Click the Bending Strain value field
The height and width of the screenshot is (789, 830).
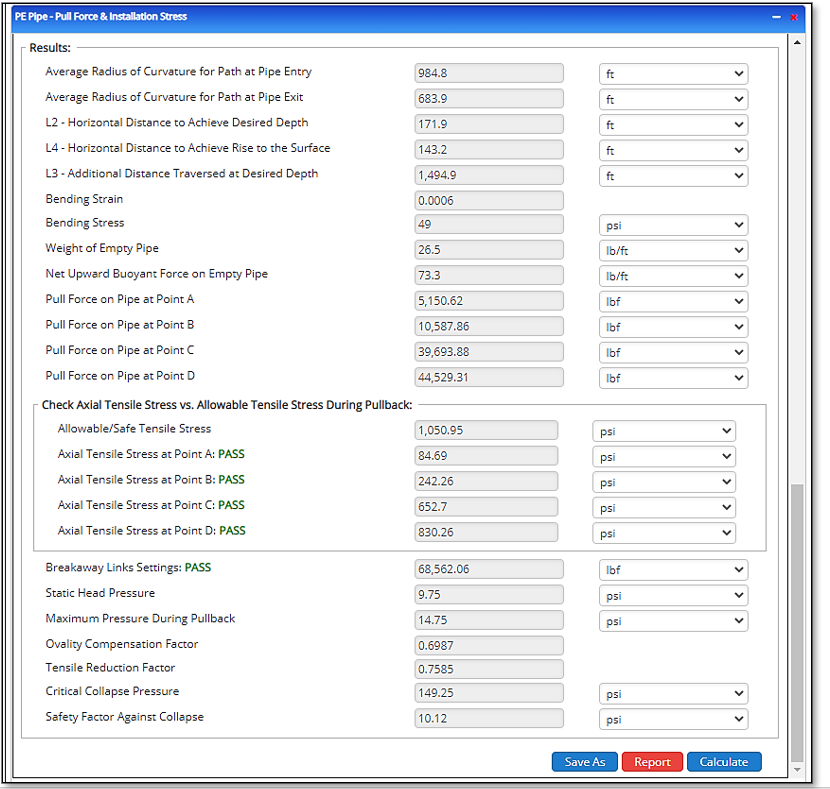(489, 200)
